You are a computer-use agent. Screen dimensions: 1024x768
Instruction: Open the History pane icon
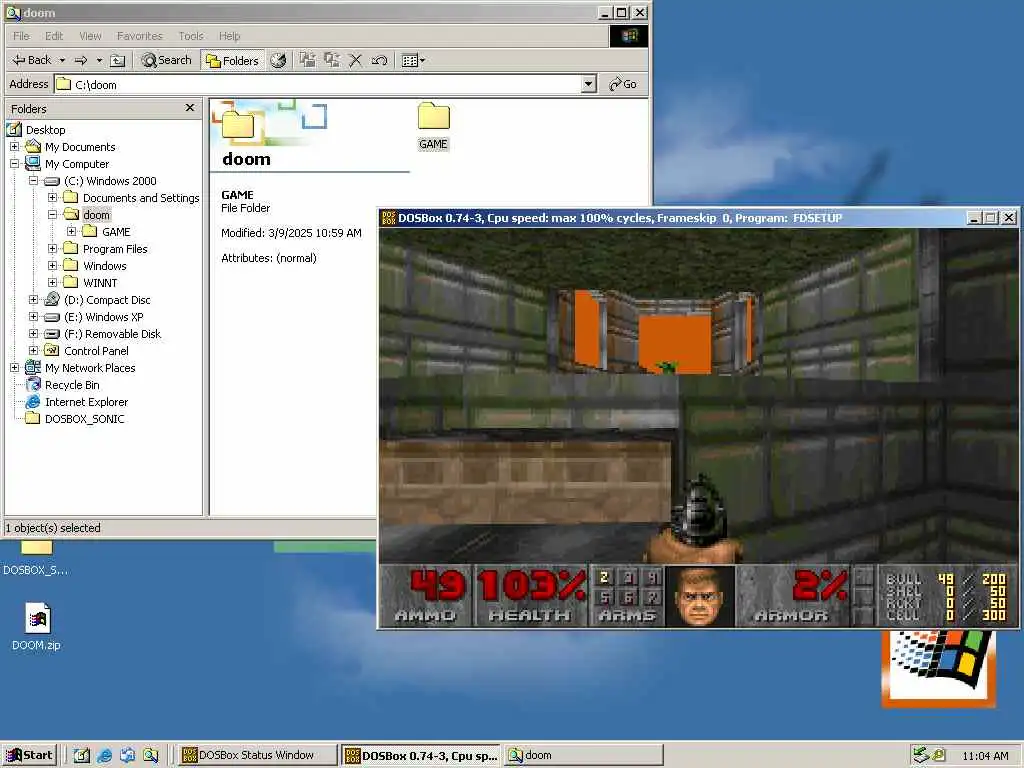tap(278, 60)
